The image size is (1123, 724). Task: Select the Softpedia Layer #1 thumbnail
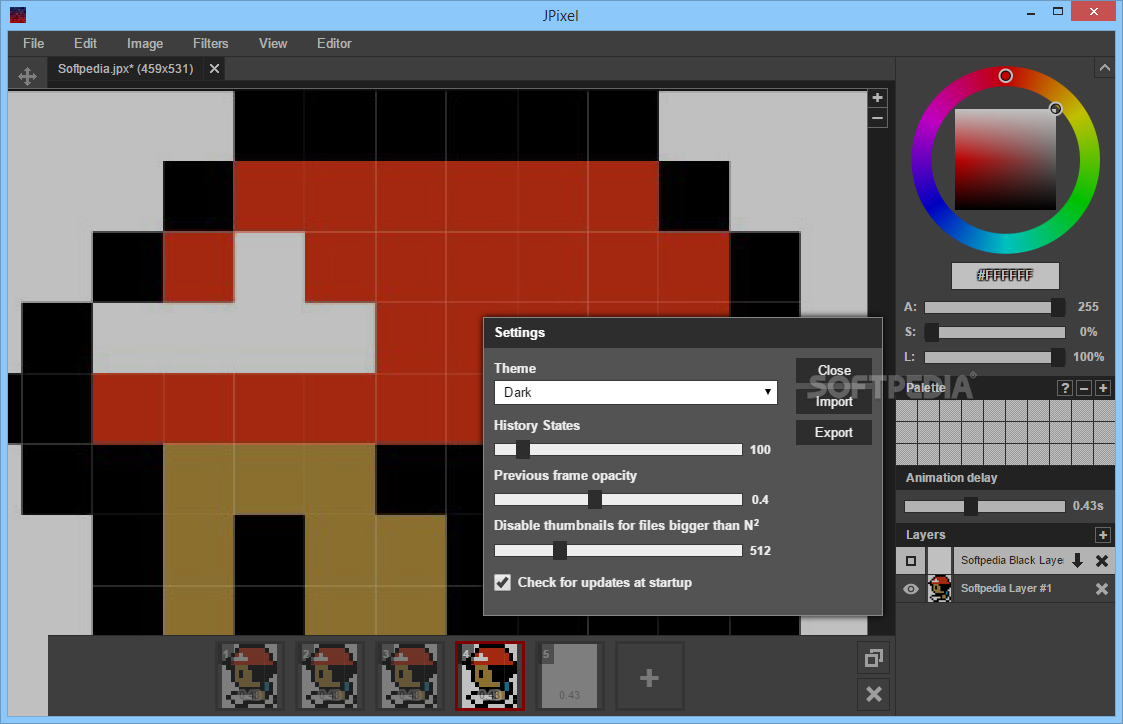(x=940, y=589)
